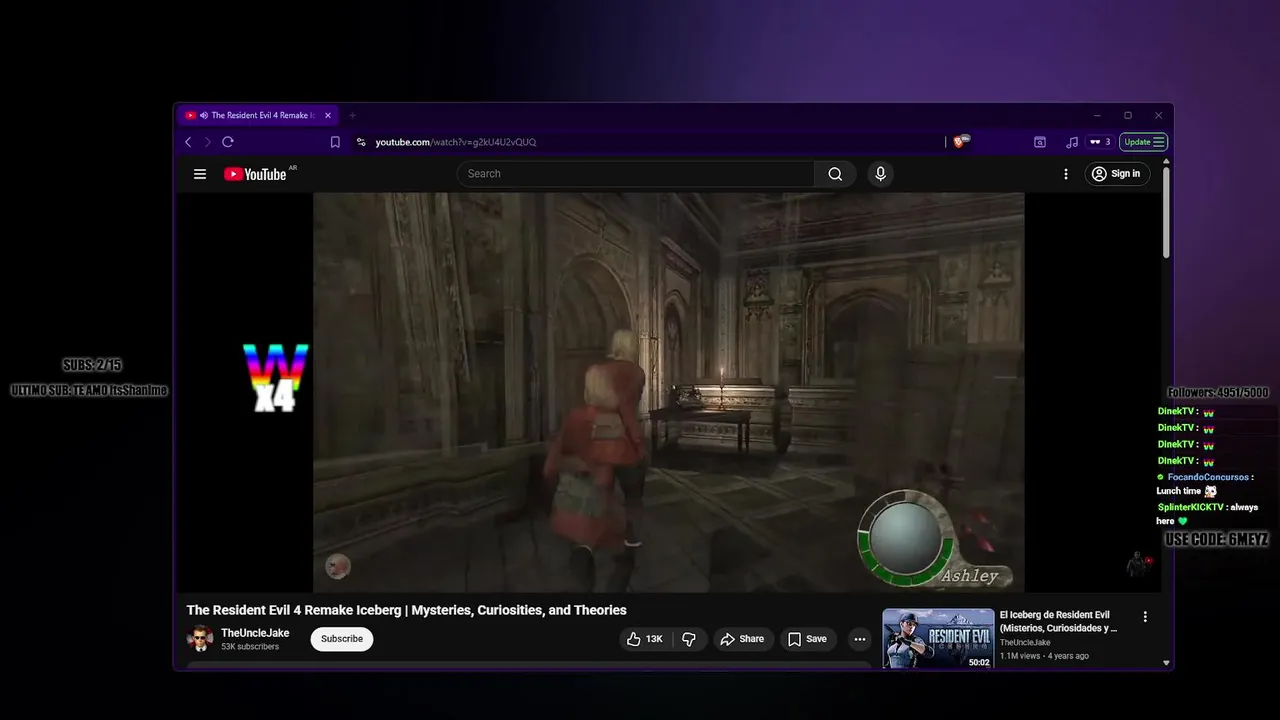Maximize the browser window
Viewport: 1280px width, 720px height.
point(1128,116)
